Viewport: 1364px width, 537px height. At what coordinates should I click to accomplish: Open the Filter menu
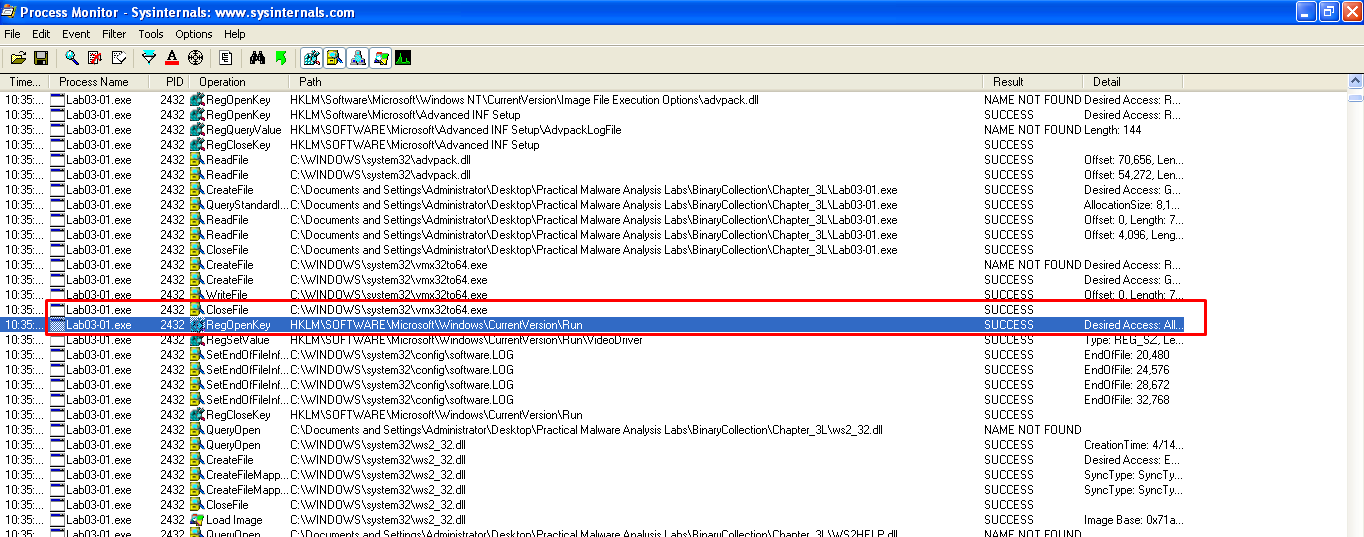(114, 34)
